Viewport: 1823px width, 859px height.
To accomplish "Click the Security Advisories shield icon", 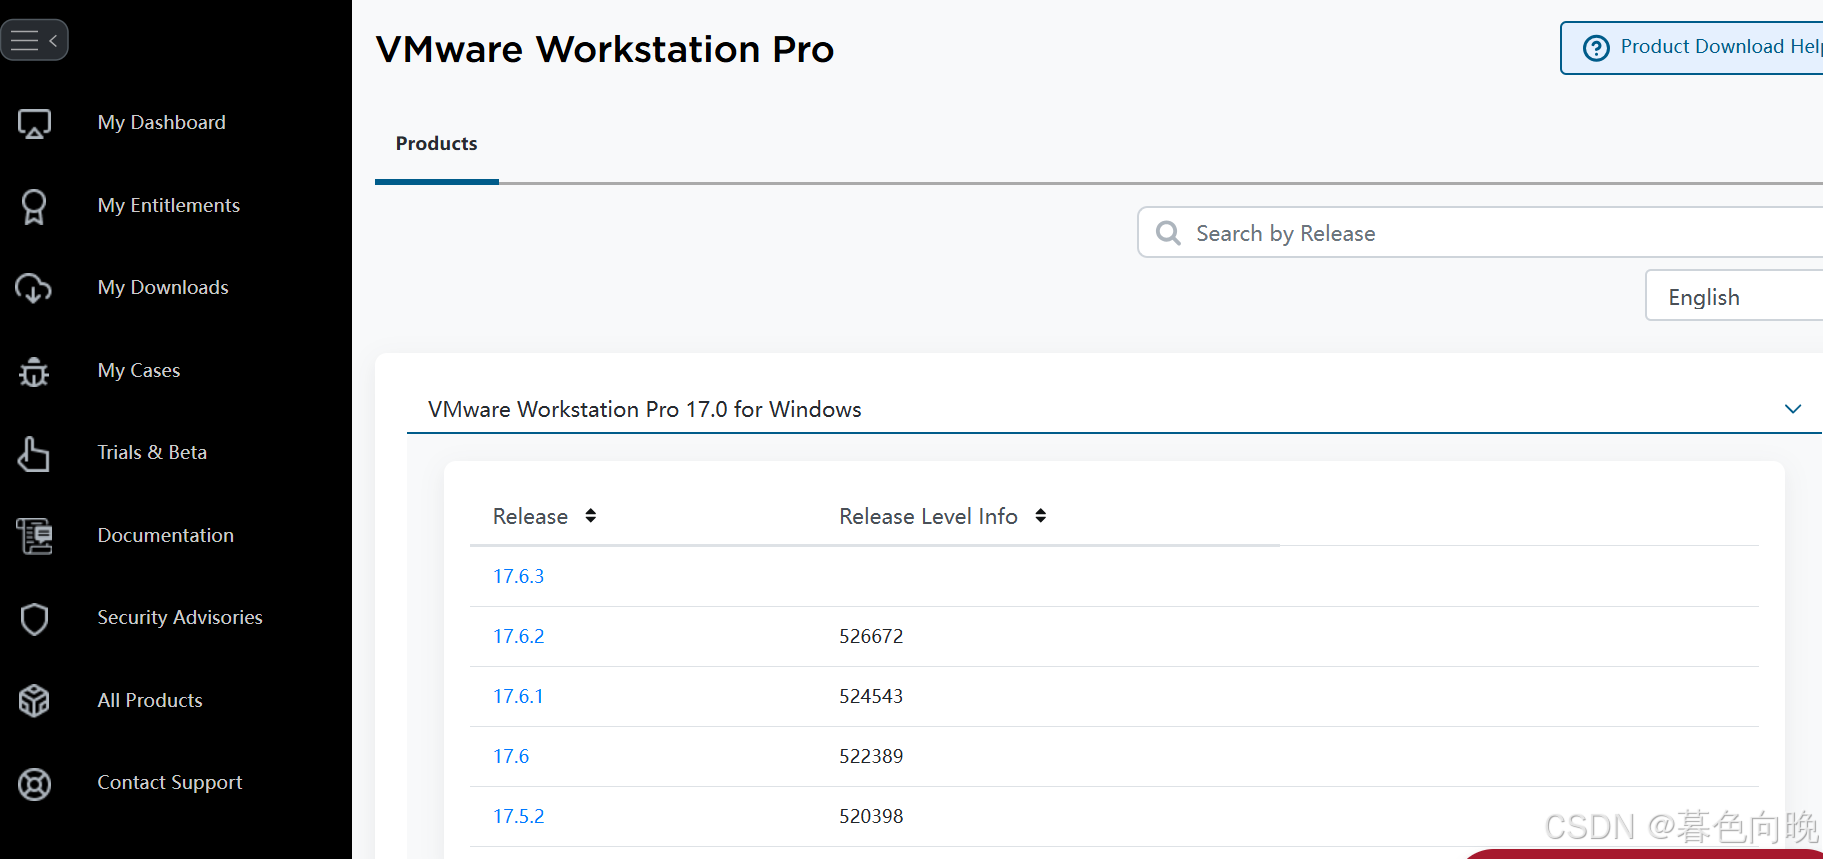I will [34, 619].
